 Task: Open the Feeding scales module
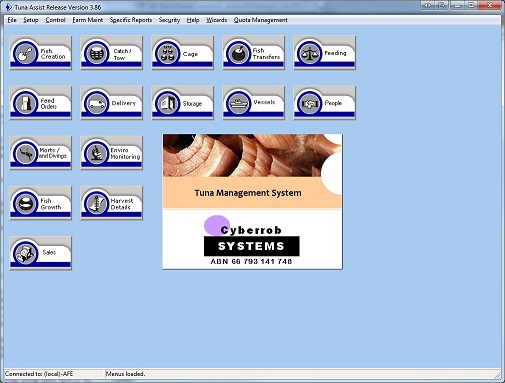[x=325, y=53]
